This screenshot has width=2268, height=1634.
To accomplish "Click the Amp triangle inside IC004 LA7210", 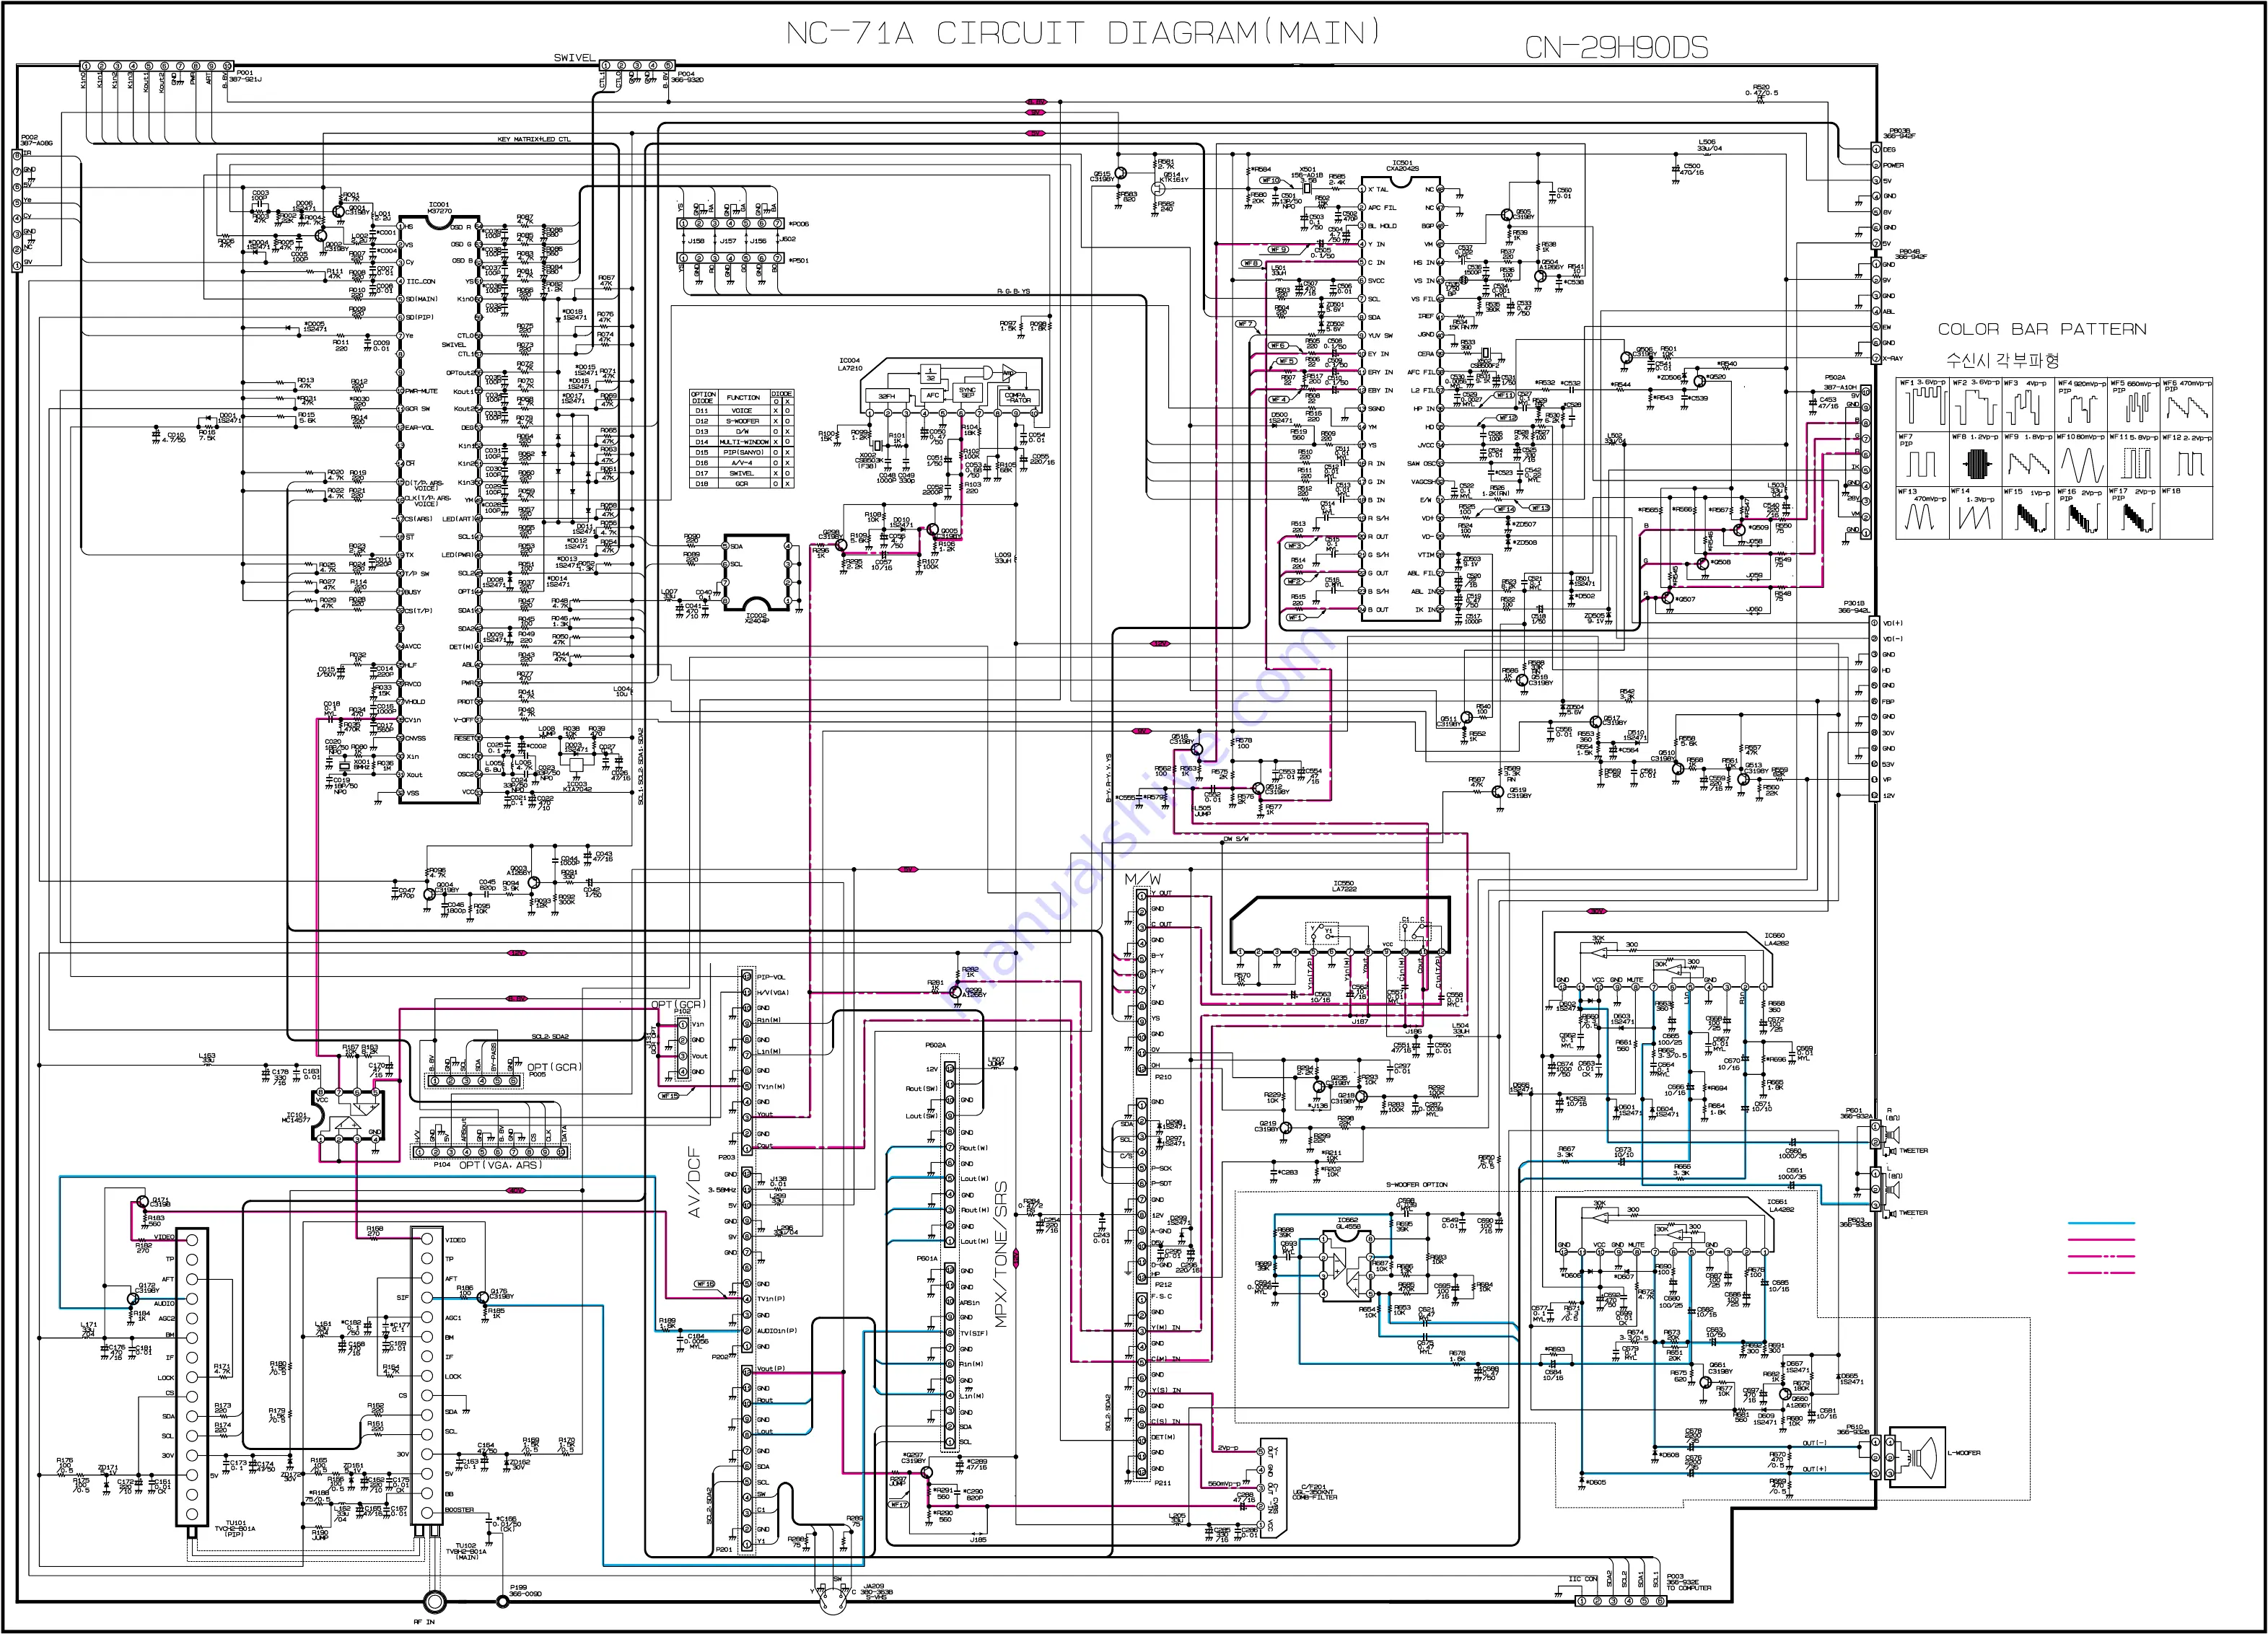I will click(1009, 373).
